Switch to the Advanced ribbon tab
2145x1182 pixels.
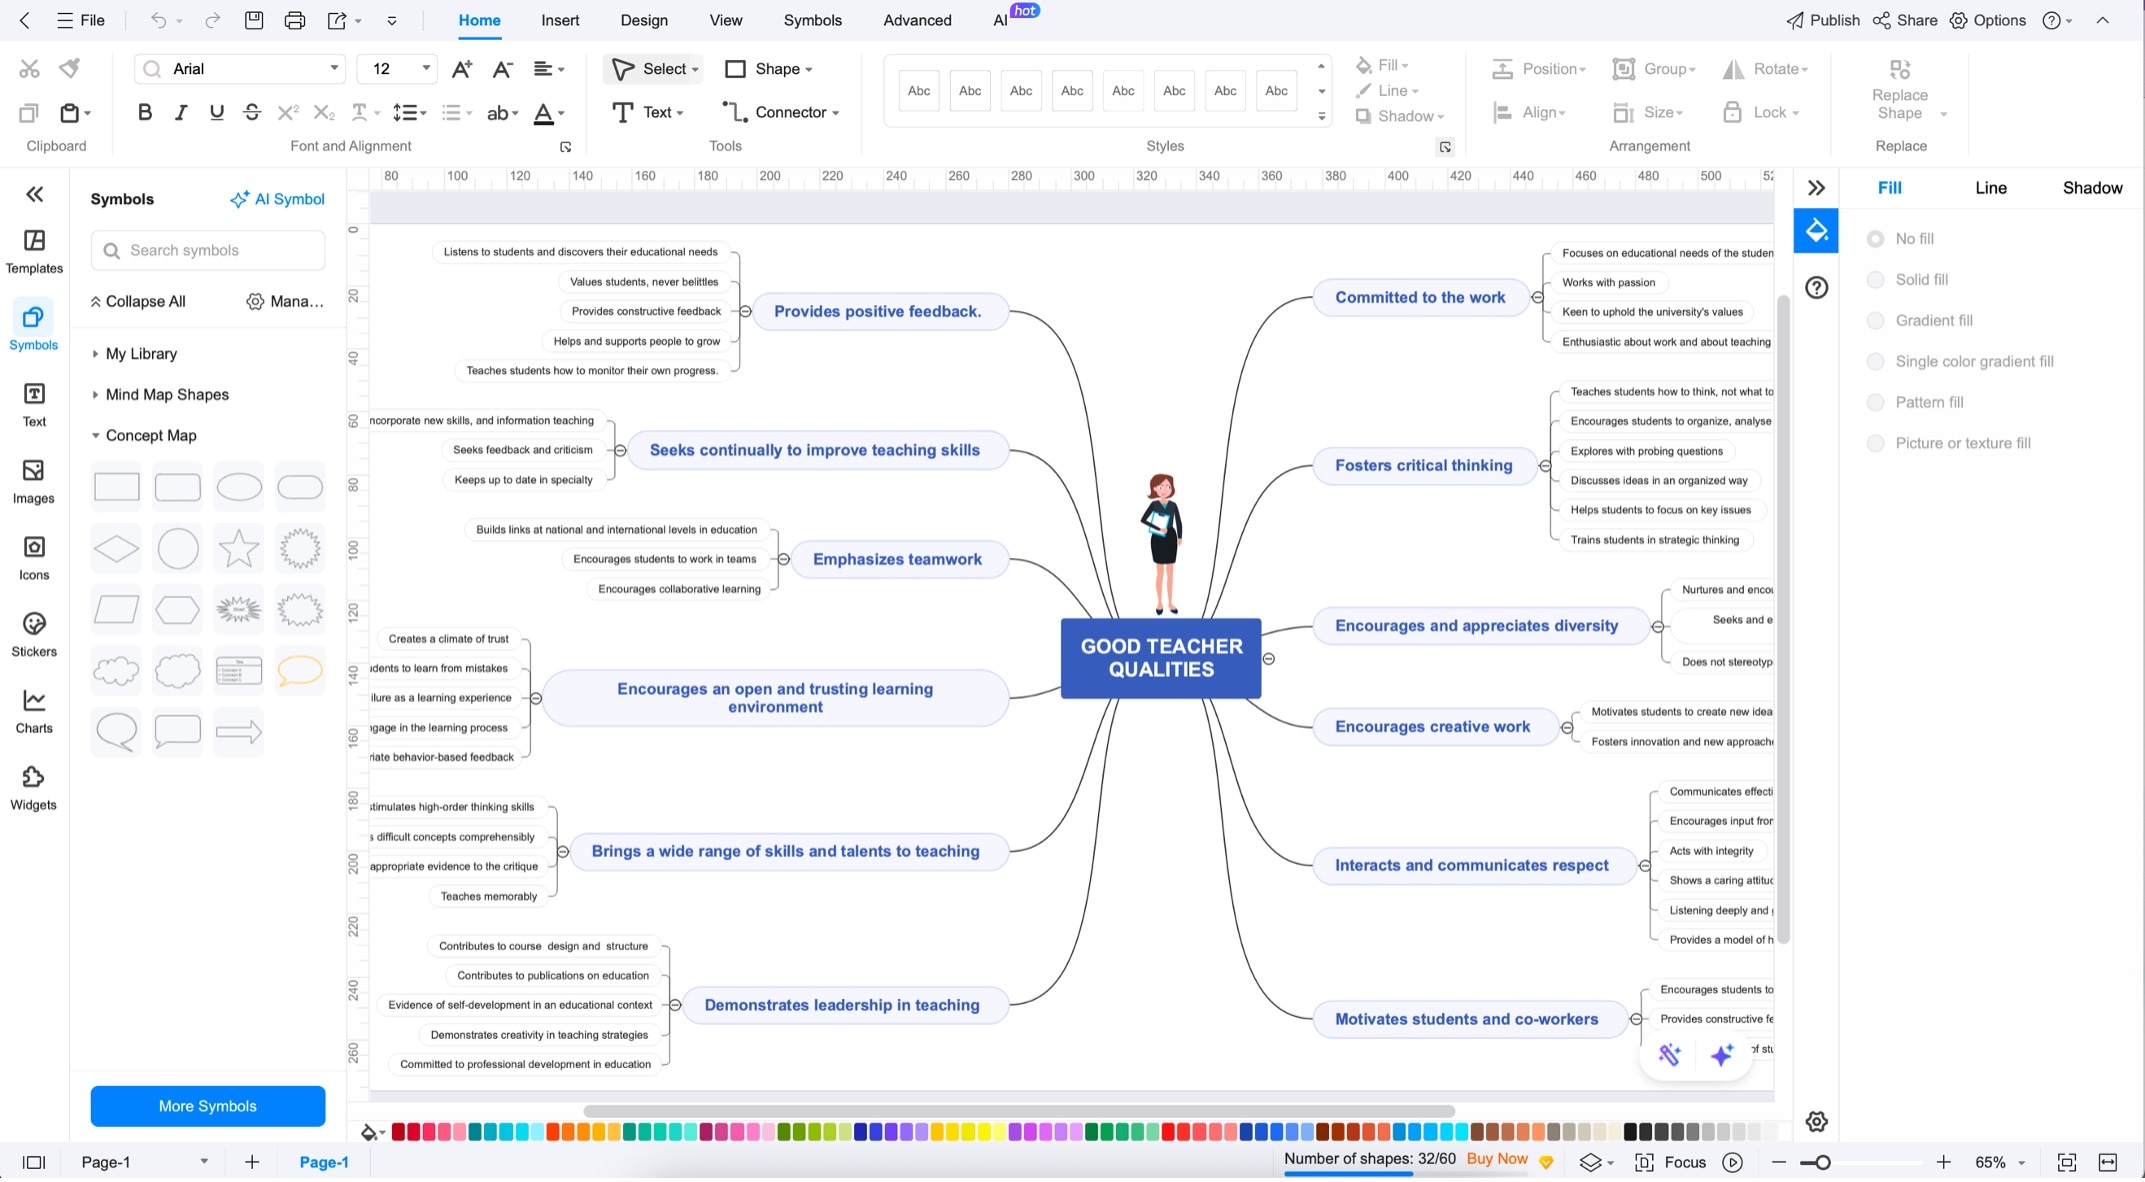tap(917, 20)
